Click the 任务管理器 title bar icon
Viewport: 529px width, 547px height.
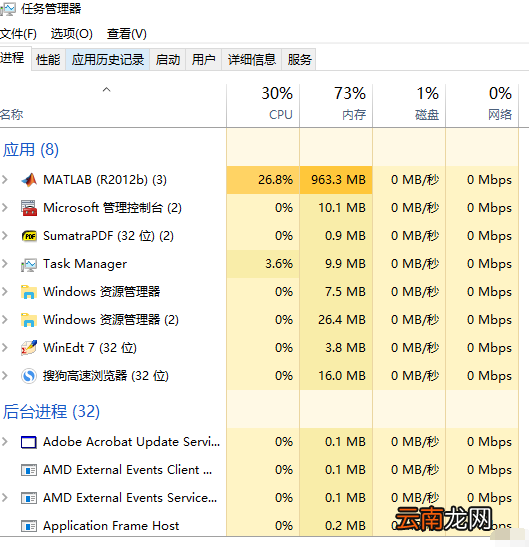point(8,9)
